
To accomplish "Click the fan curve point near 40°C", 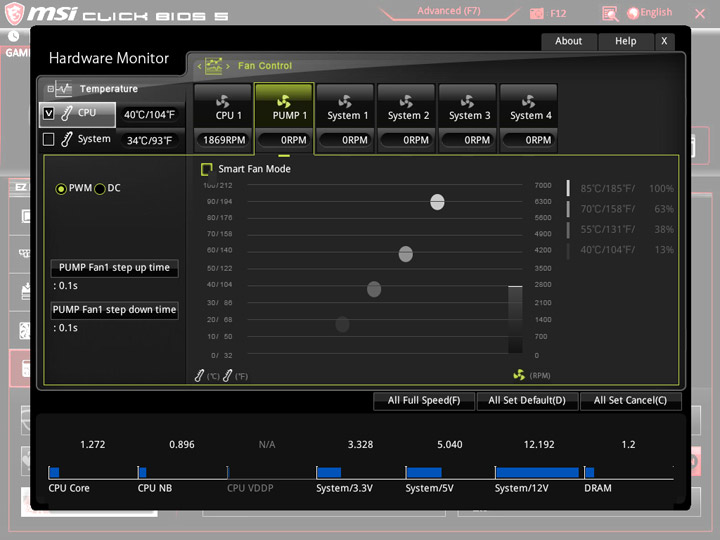I will [374, 289].
